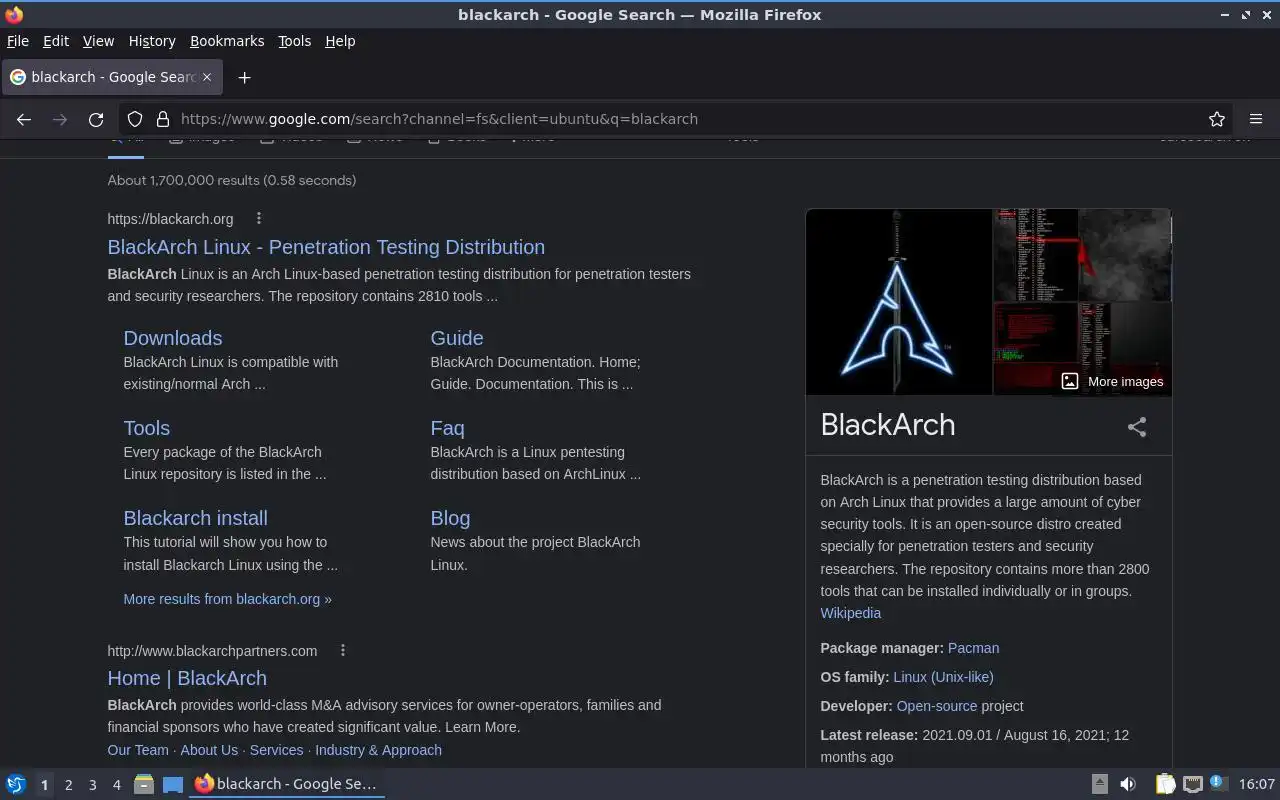
Task: Switch to workspace 4
Action: click(116, 785)
